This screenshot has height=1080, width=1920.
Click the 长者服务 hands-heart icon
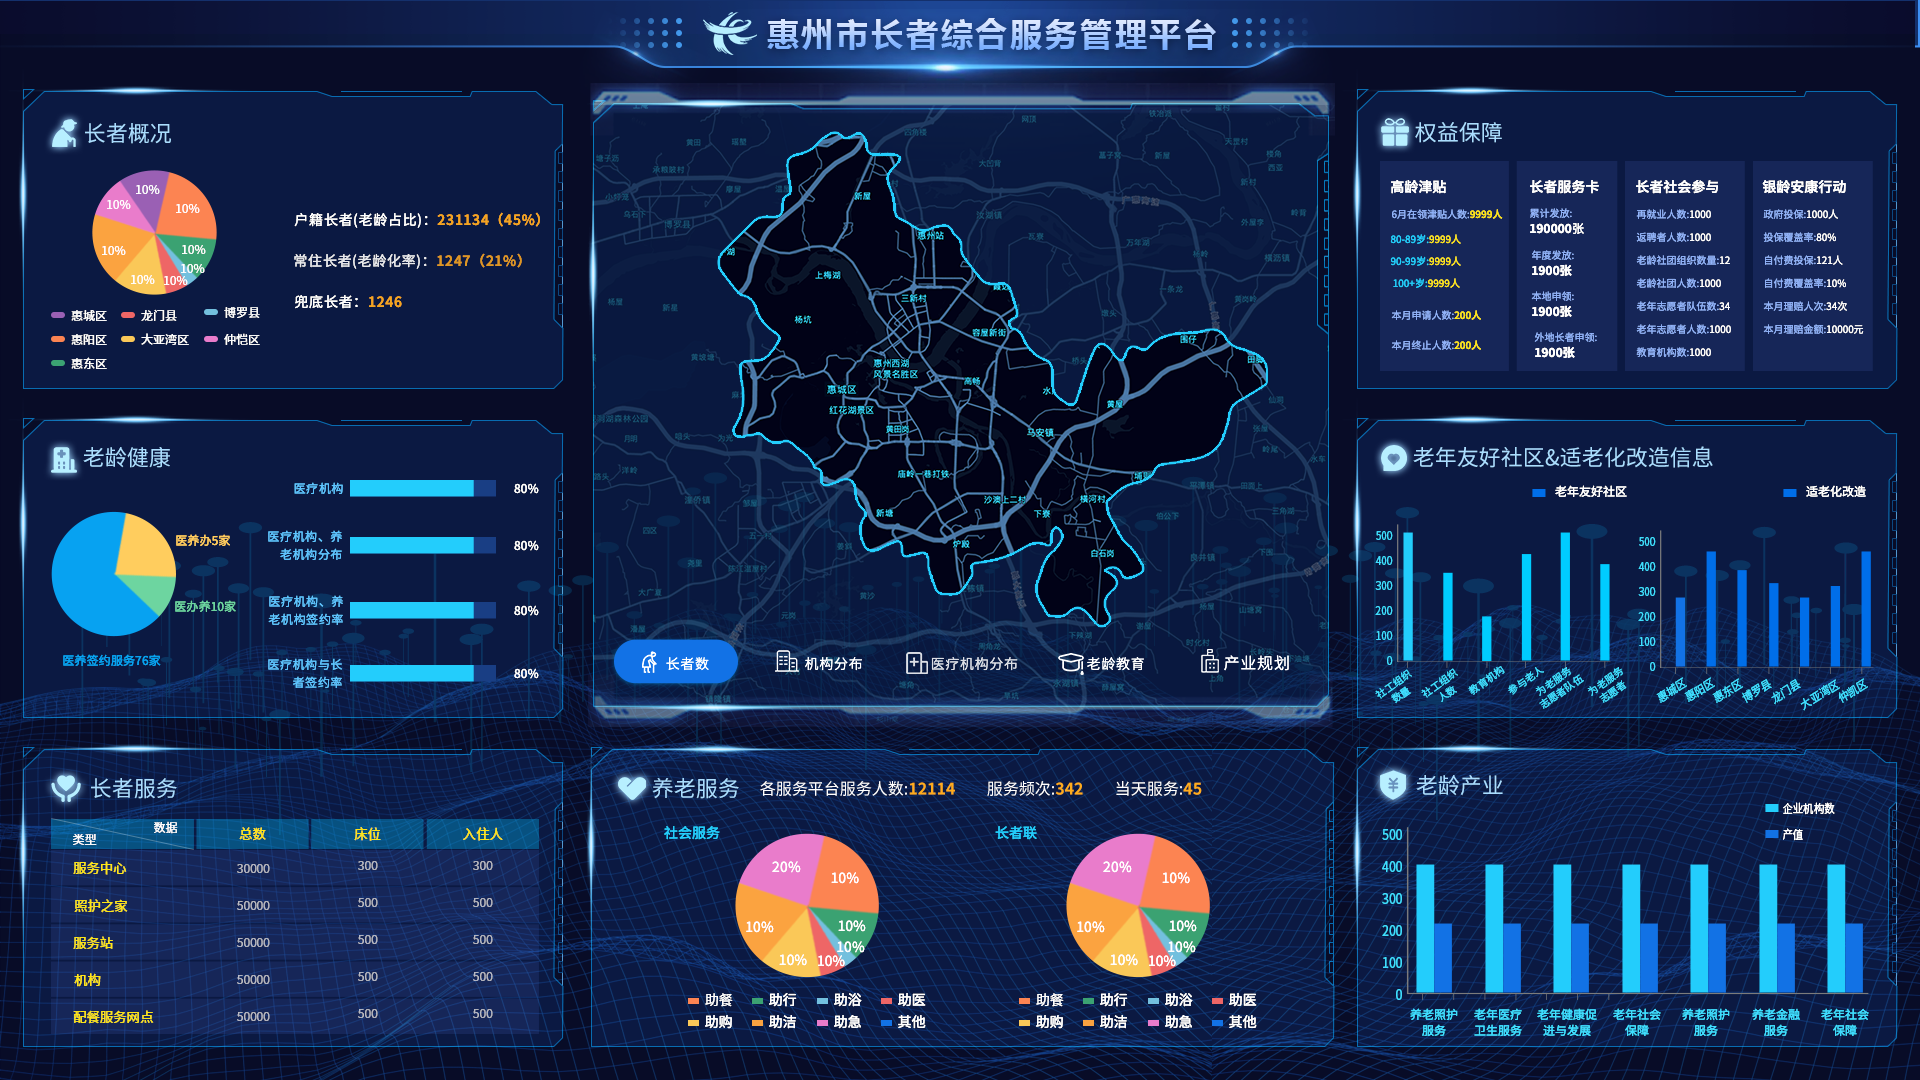coord(66,788)
